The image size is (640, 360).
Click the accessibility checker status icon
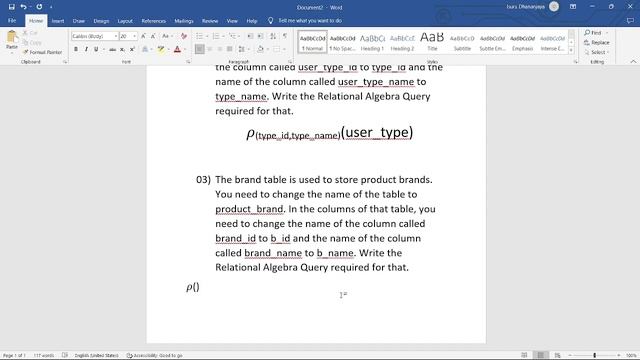click(x=154, y=356)
